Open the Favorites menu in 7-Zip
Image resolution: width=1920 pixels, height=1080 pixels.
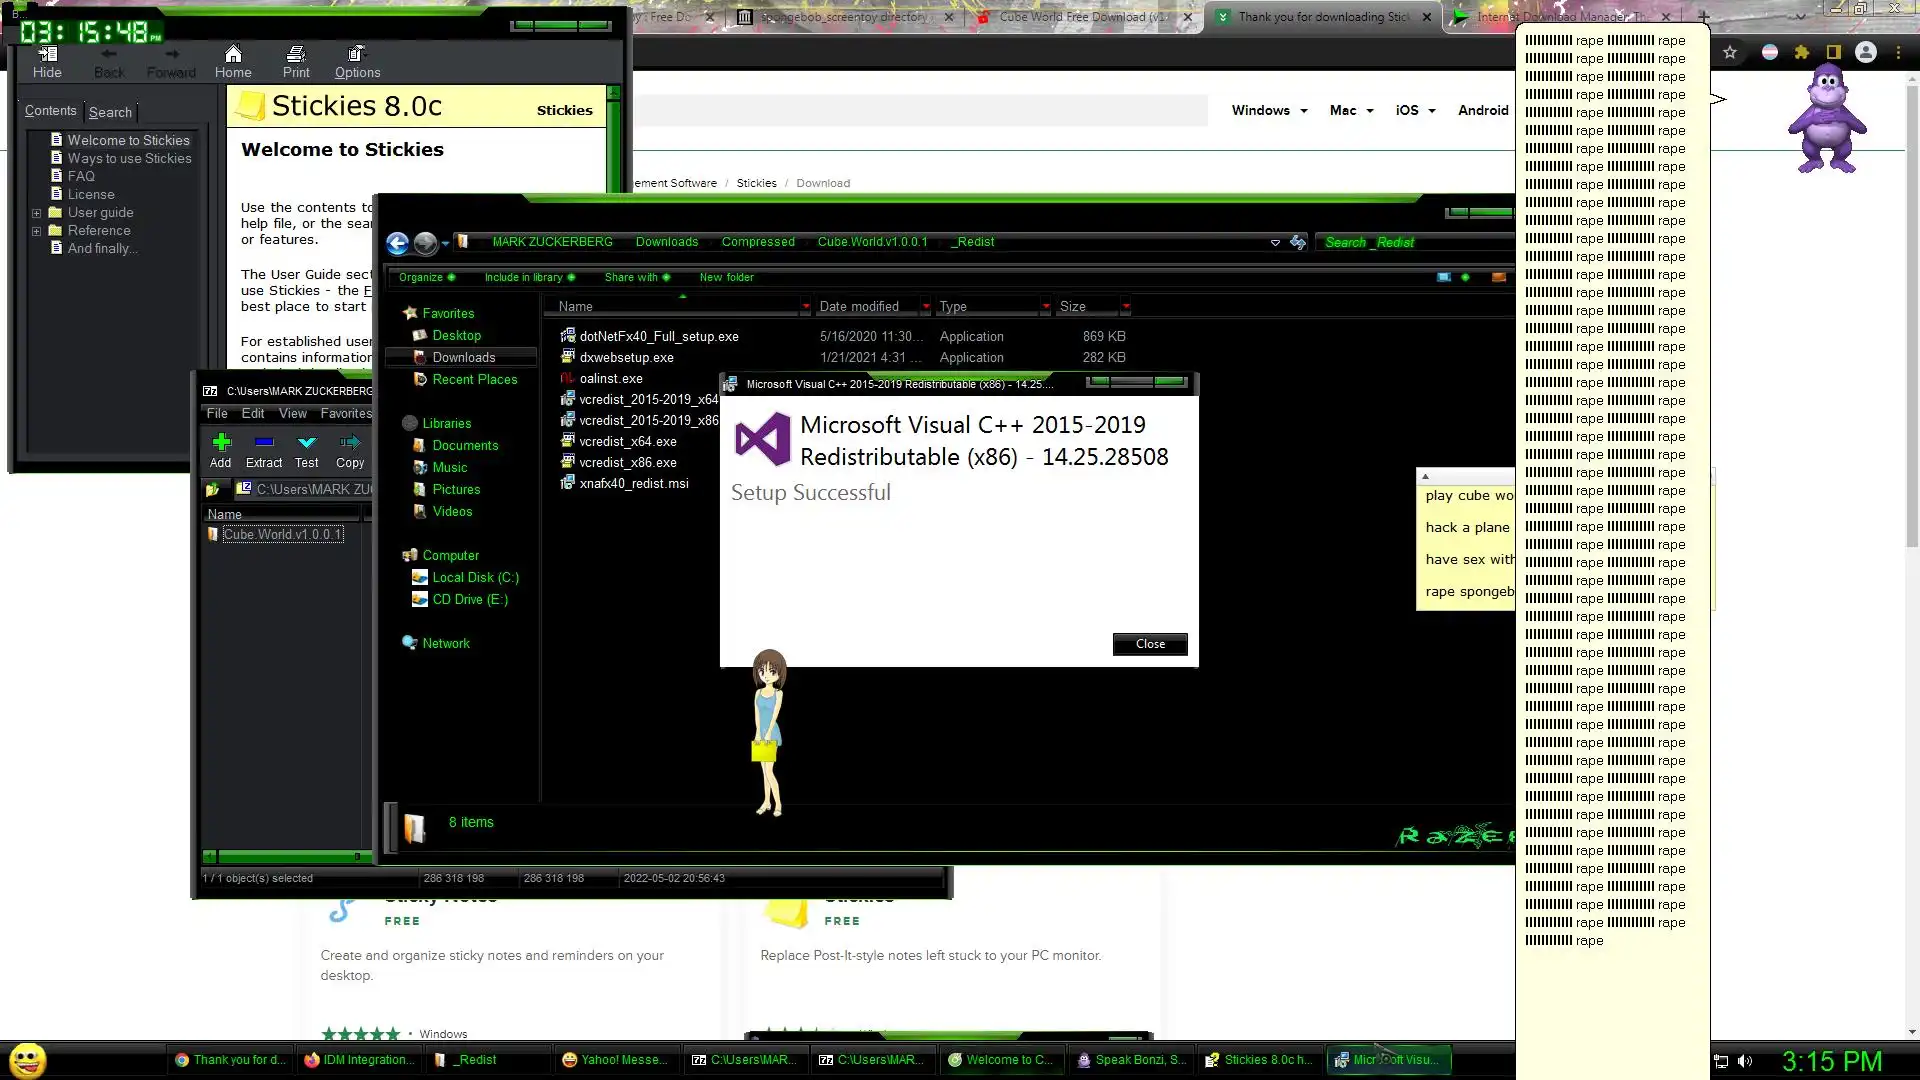(346, 414)
